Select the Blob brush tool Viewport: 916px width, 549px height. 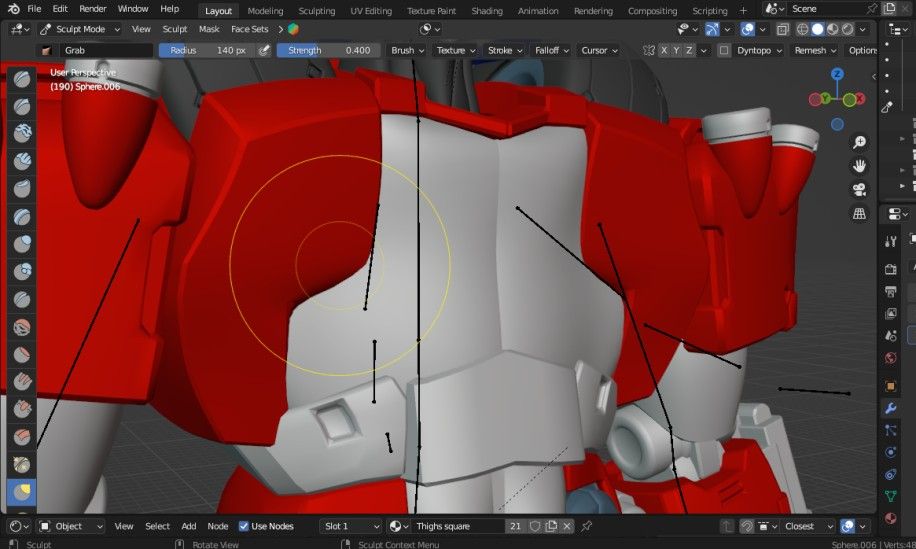tap(22, 272)
